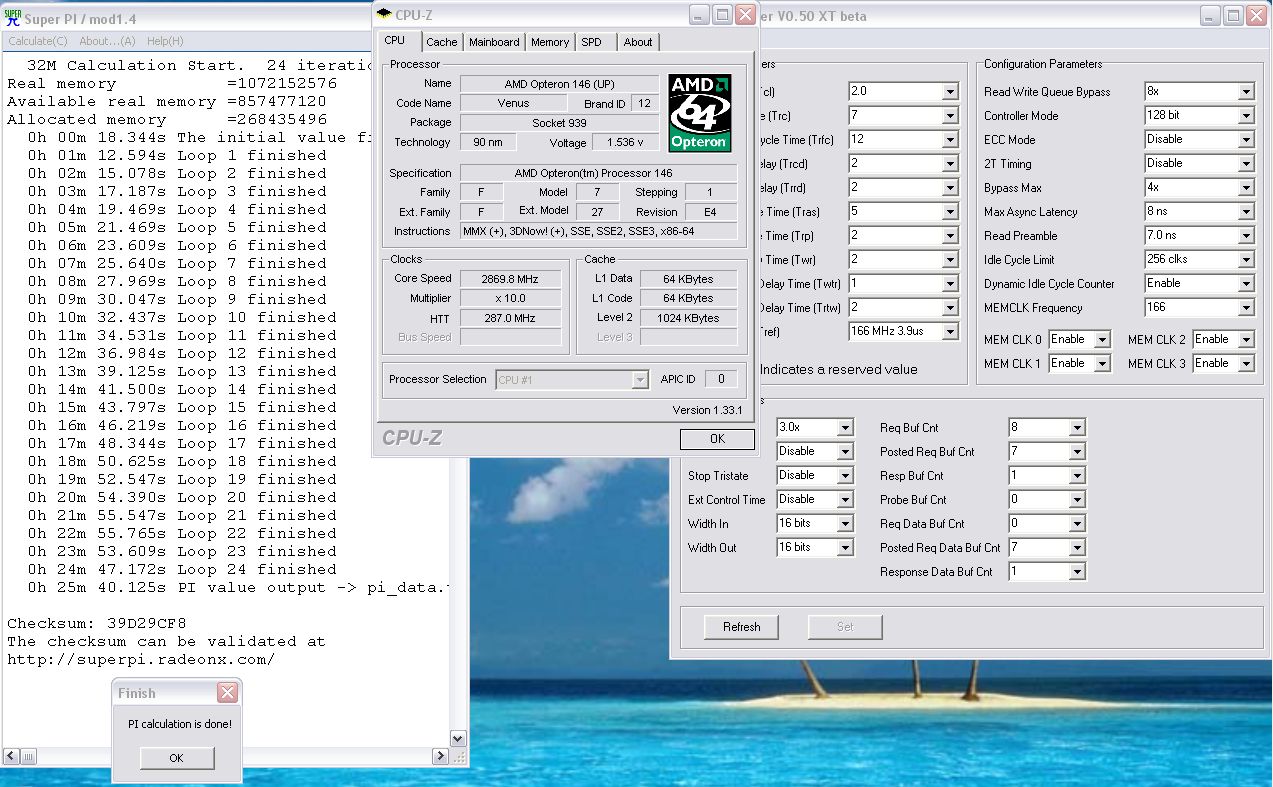Click the Loop 24 finished line
Screen dimensions: 1273x787
pyautogui.click(x=182, y=569)
